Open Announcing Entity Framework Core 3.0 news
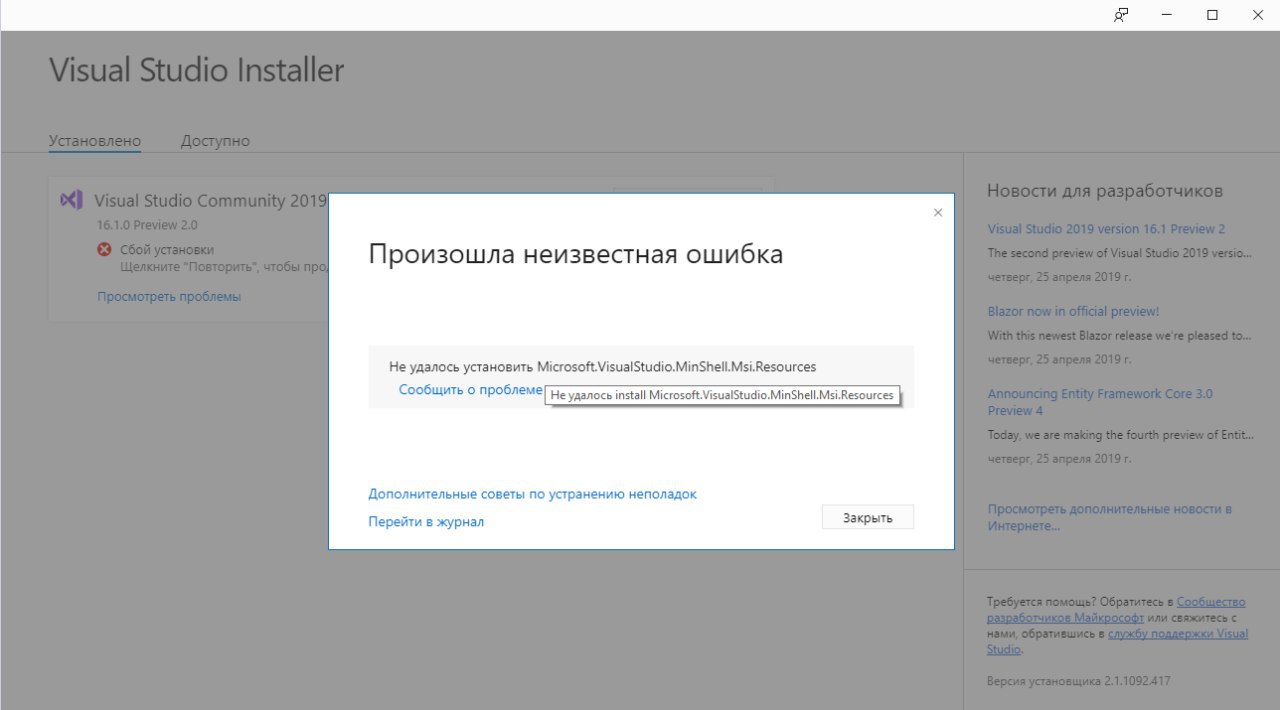 tap(1100, 402)
